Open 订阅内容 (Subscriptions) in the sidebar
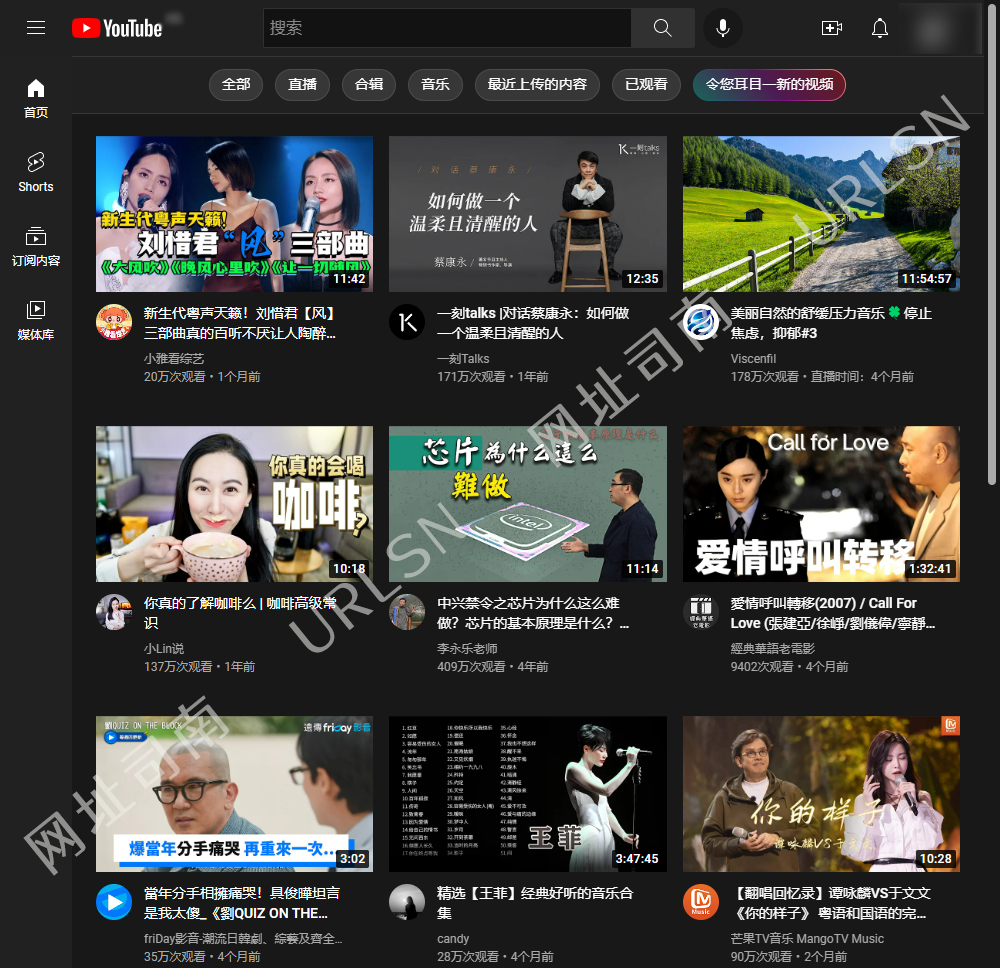Screen dimensions: 1000x968 (x=35, y=245)
